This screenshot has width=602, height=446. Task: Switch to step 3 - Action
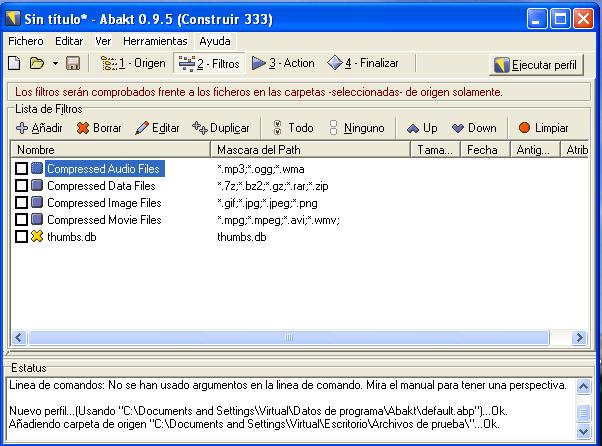[283, 63]
